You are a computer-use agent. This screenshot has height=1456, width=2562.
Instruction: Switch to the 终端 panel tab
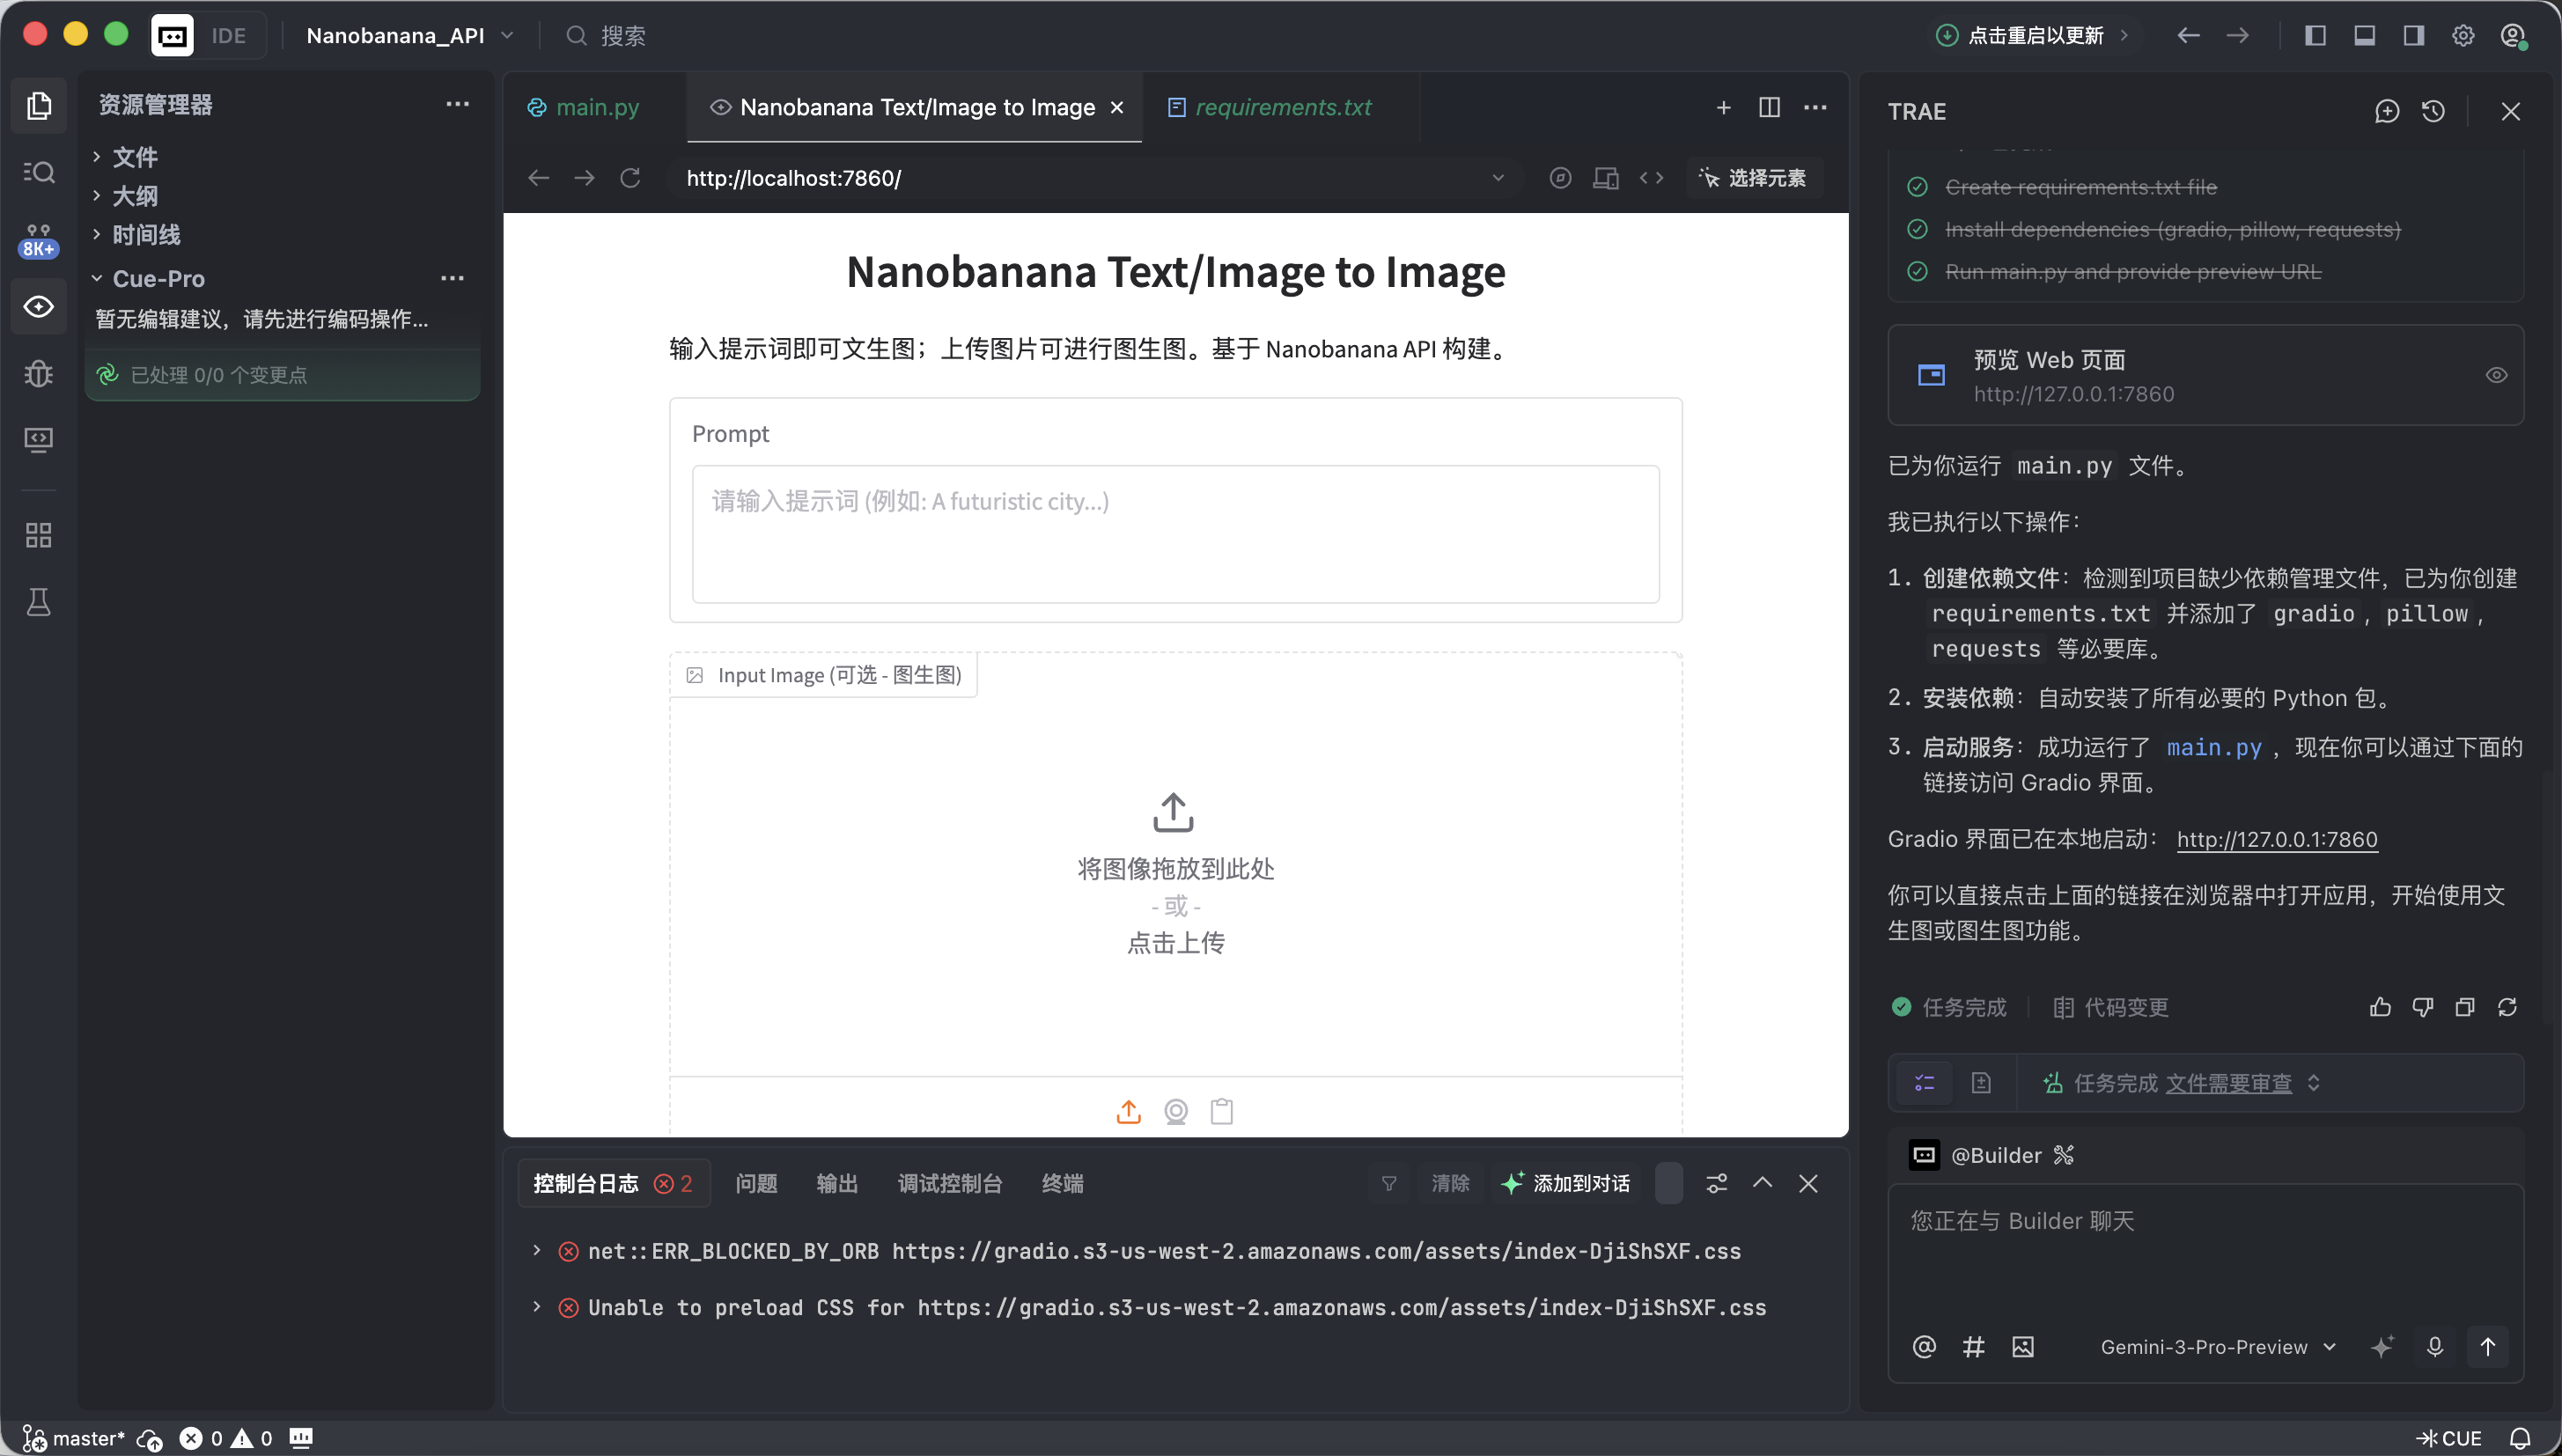(x=1062, y=1183)
